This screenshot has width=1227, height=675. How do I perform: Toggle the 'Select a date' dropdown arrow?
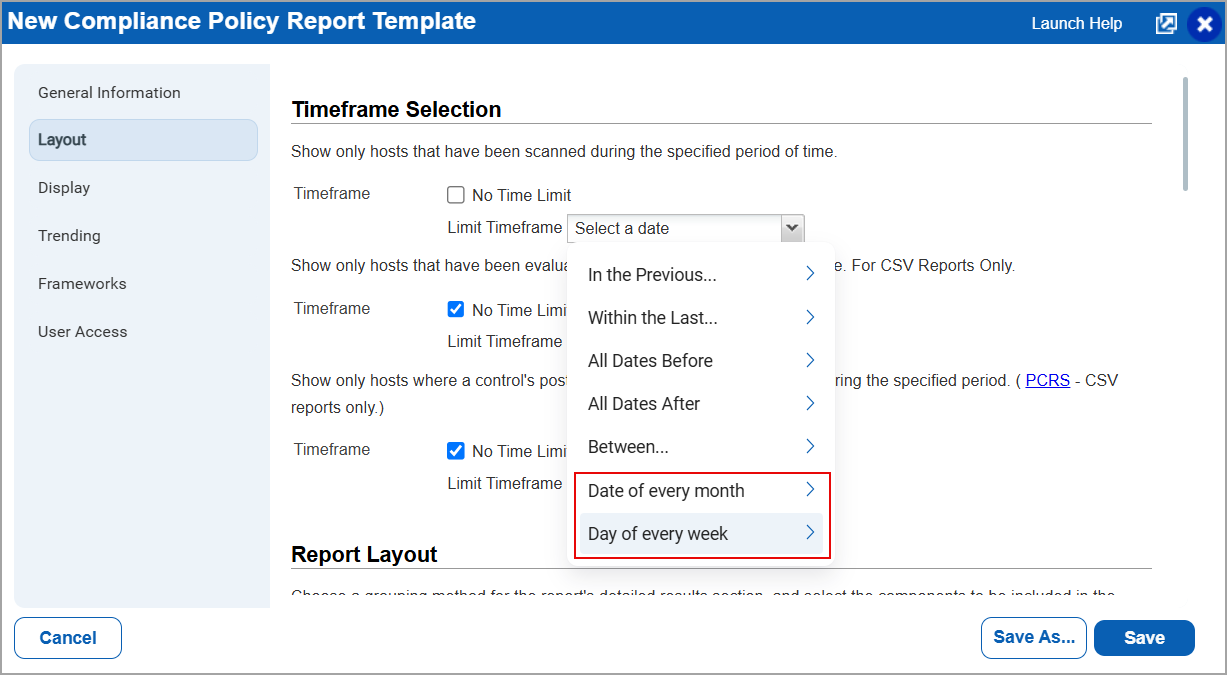792,228
